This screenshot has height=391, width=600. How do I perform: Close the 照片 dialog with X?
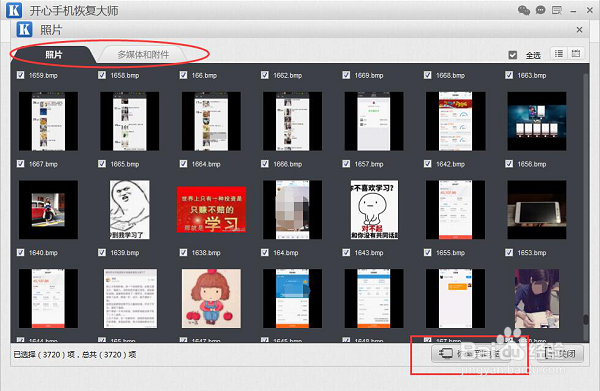[x=579, y=29]
